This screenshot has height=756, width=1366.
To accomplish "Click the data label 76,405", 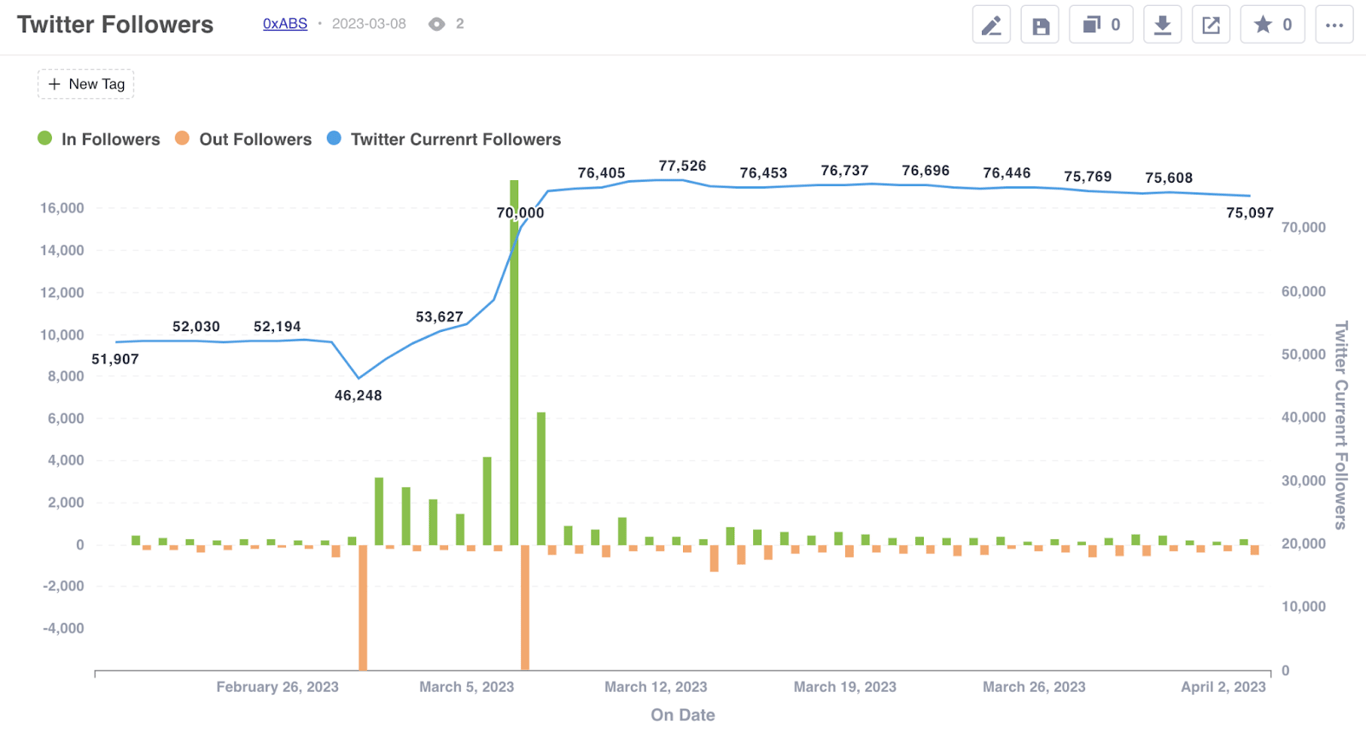I will point(601,173).
